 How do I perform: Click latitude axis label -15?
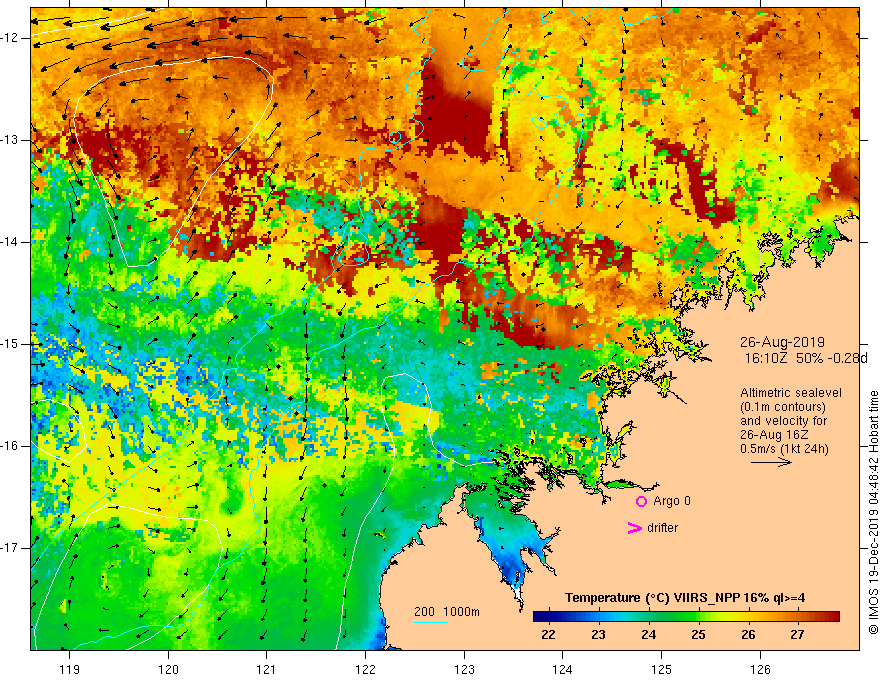tap(11, 344)
